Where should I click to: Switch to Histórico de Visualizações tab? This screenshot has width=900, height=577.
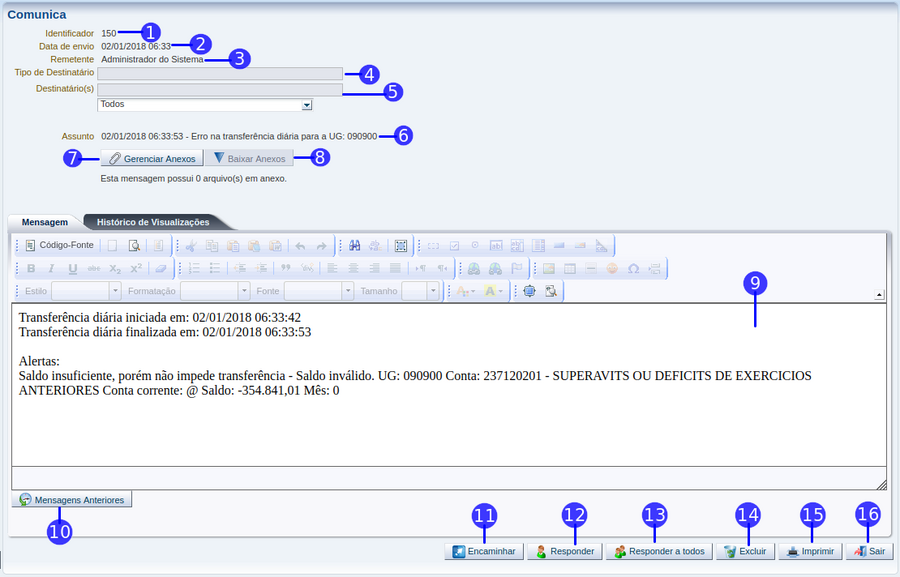click(x=153, y=222)
